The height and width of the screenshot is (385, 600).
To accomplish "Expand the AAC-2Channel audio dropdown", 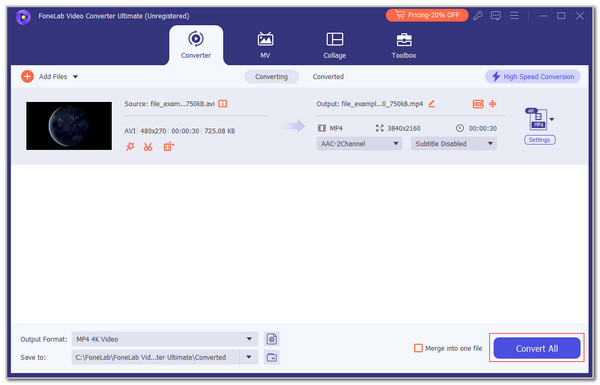I will point(359,144).
